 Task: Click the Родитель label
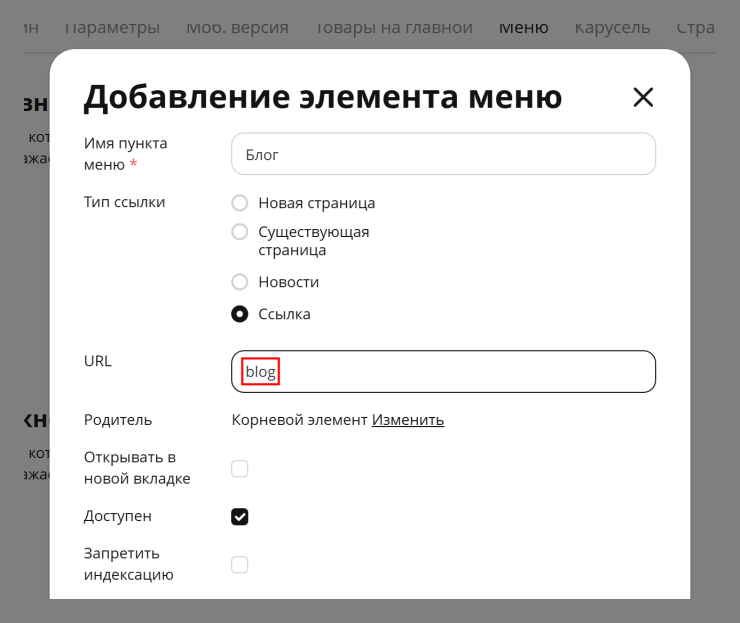click(118, 420)
